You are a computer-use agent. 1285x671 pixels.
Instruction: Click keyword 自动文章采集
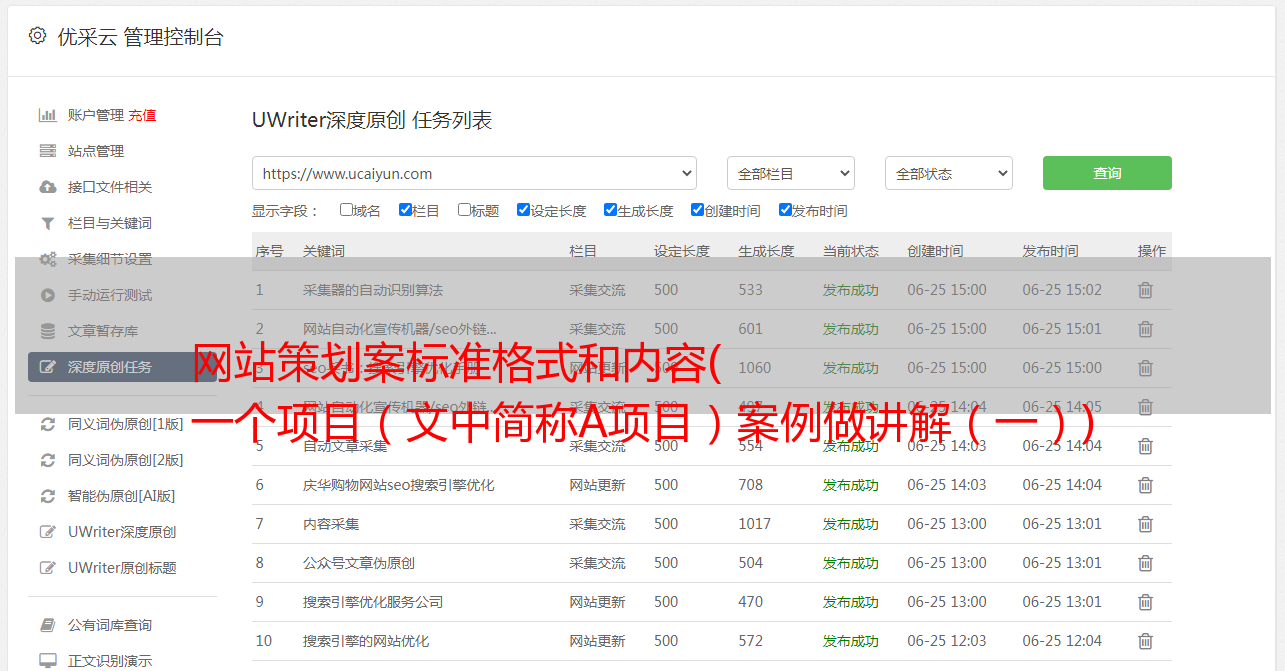point(345,446)
